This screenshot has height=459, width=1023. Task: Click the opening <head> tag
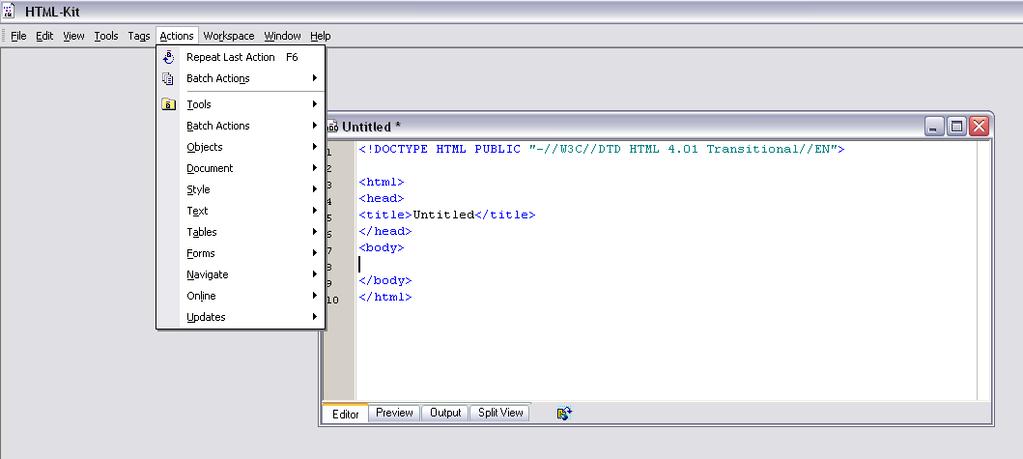pos(381,199)
